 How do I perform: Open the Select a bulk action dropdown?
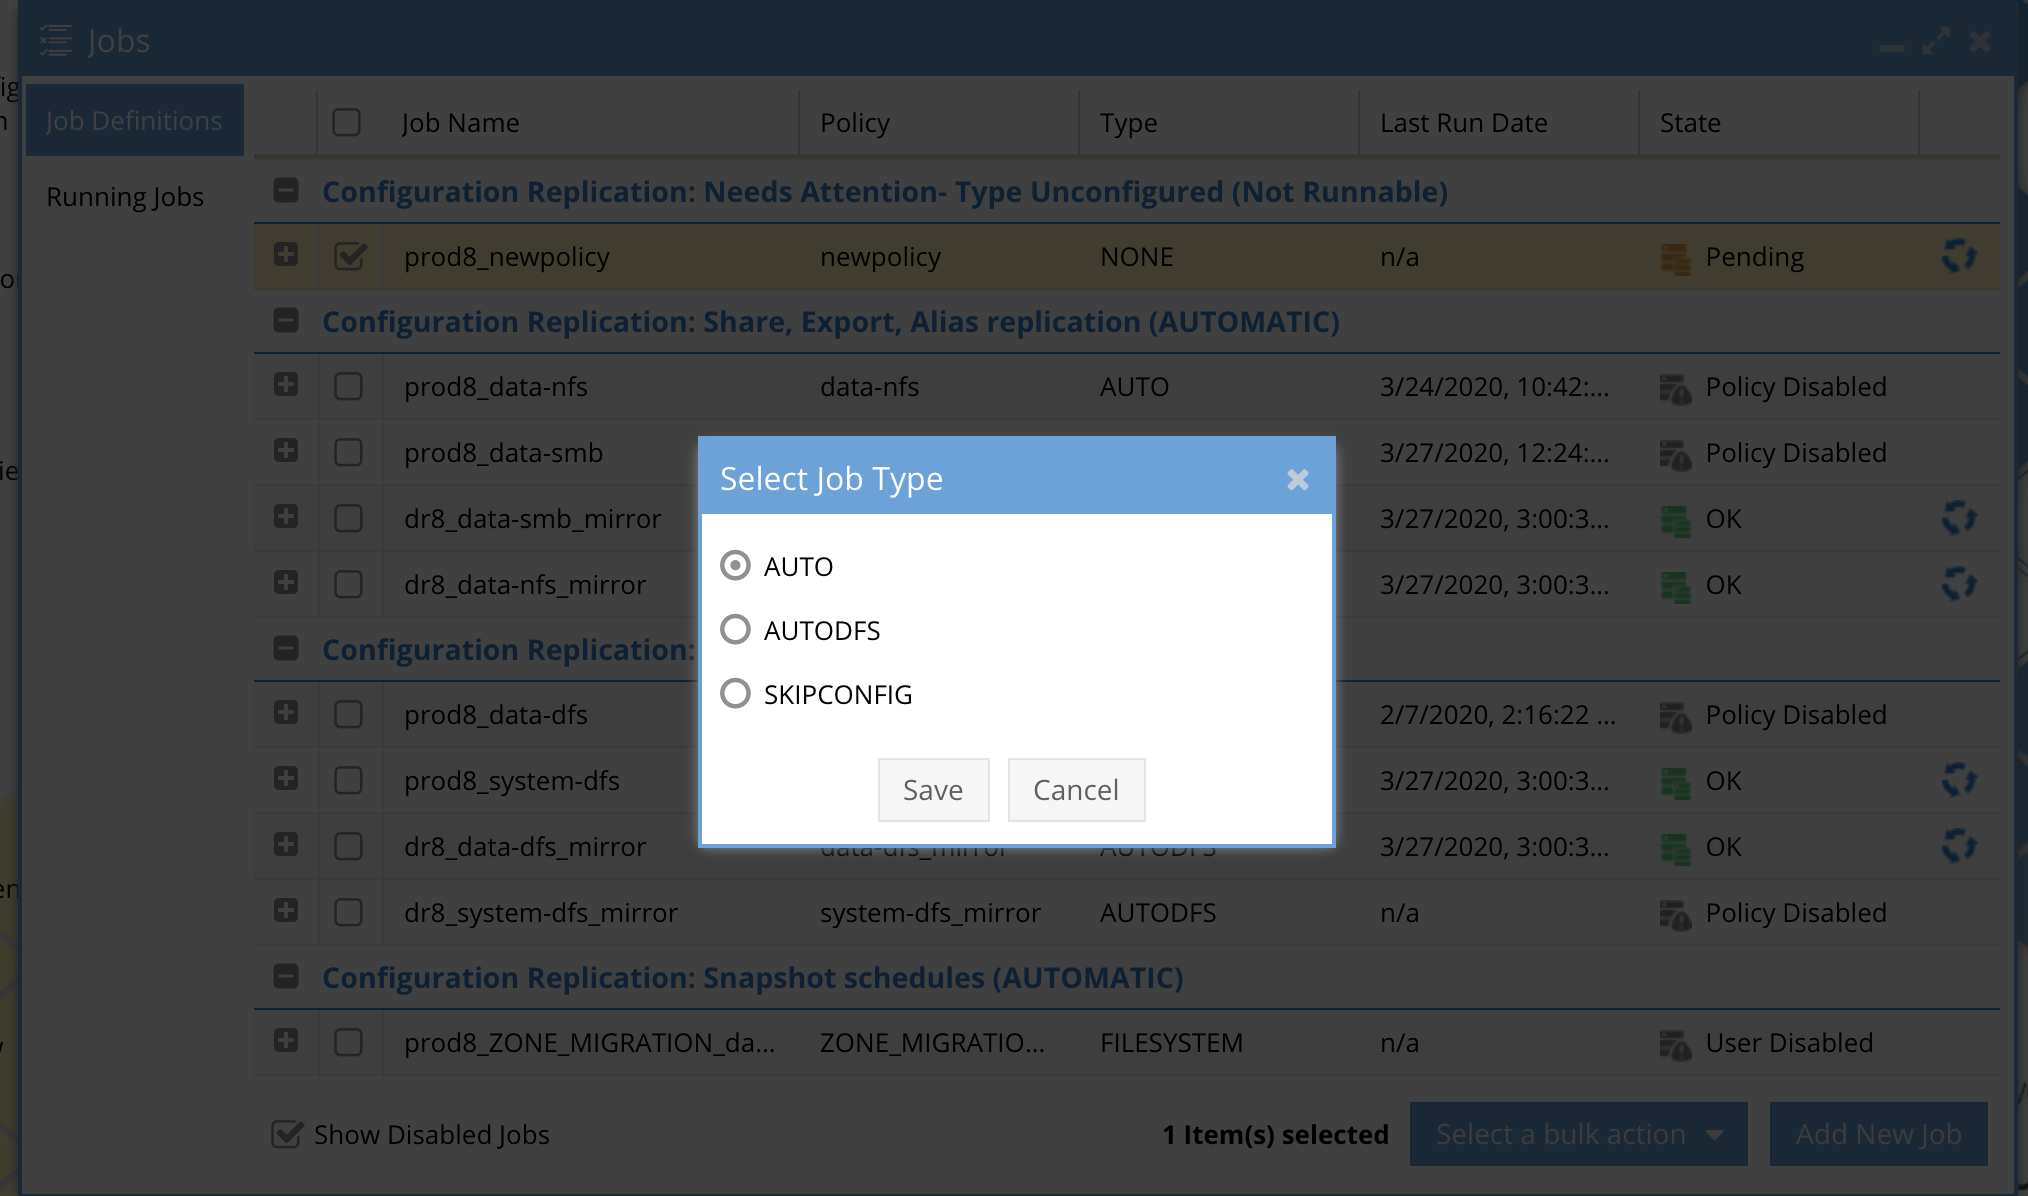(1578, 1134)
